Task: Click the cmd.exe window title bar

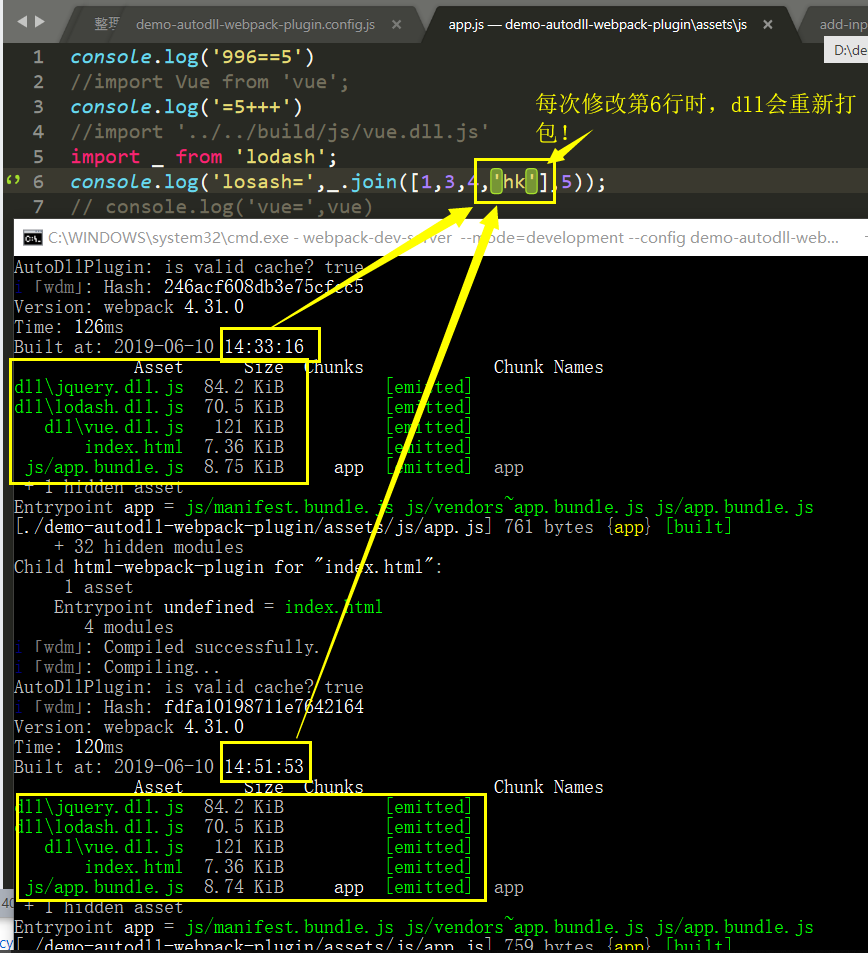Action: coord(441,238)
